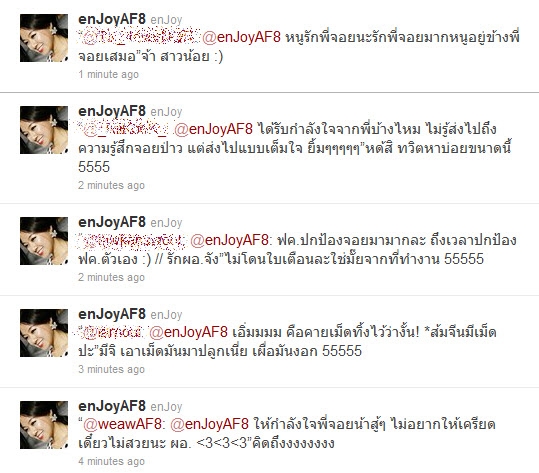Click the gray 'enJoy' display name in the last tweet
This screenshot has height=473, width=539.
pos(166,407)
